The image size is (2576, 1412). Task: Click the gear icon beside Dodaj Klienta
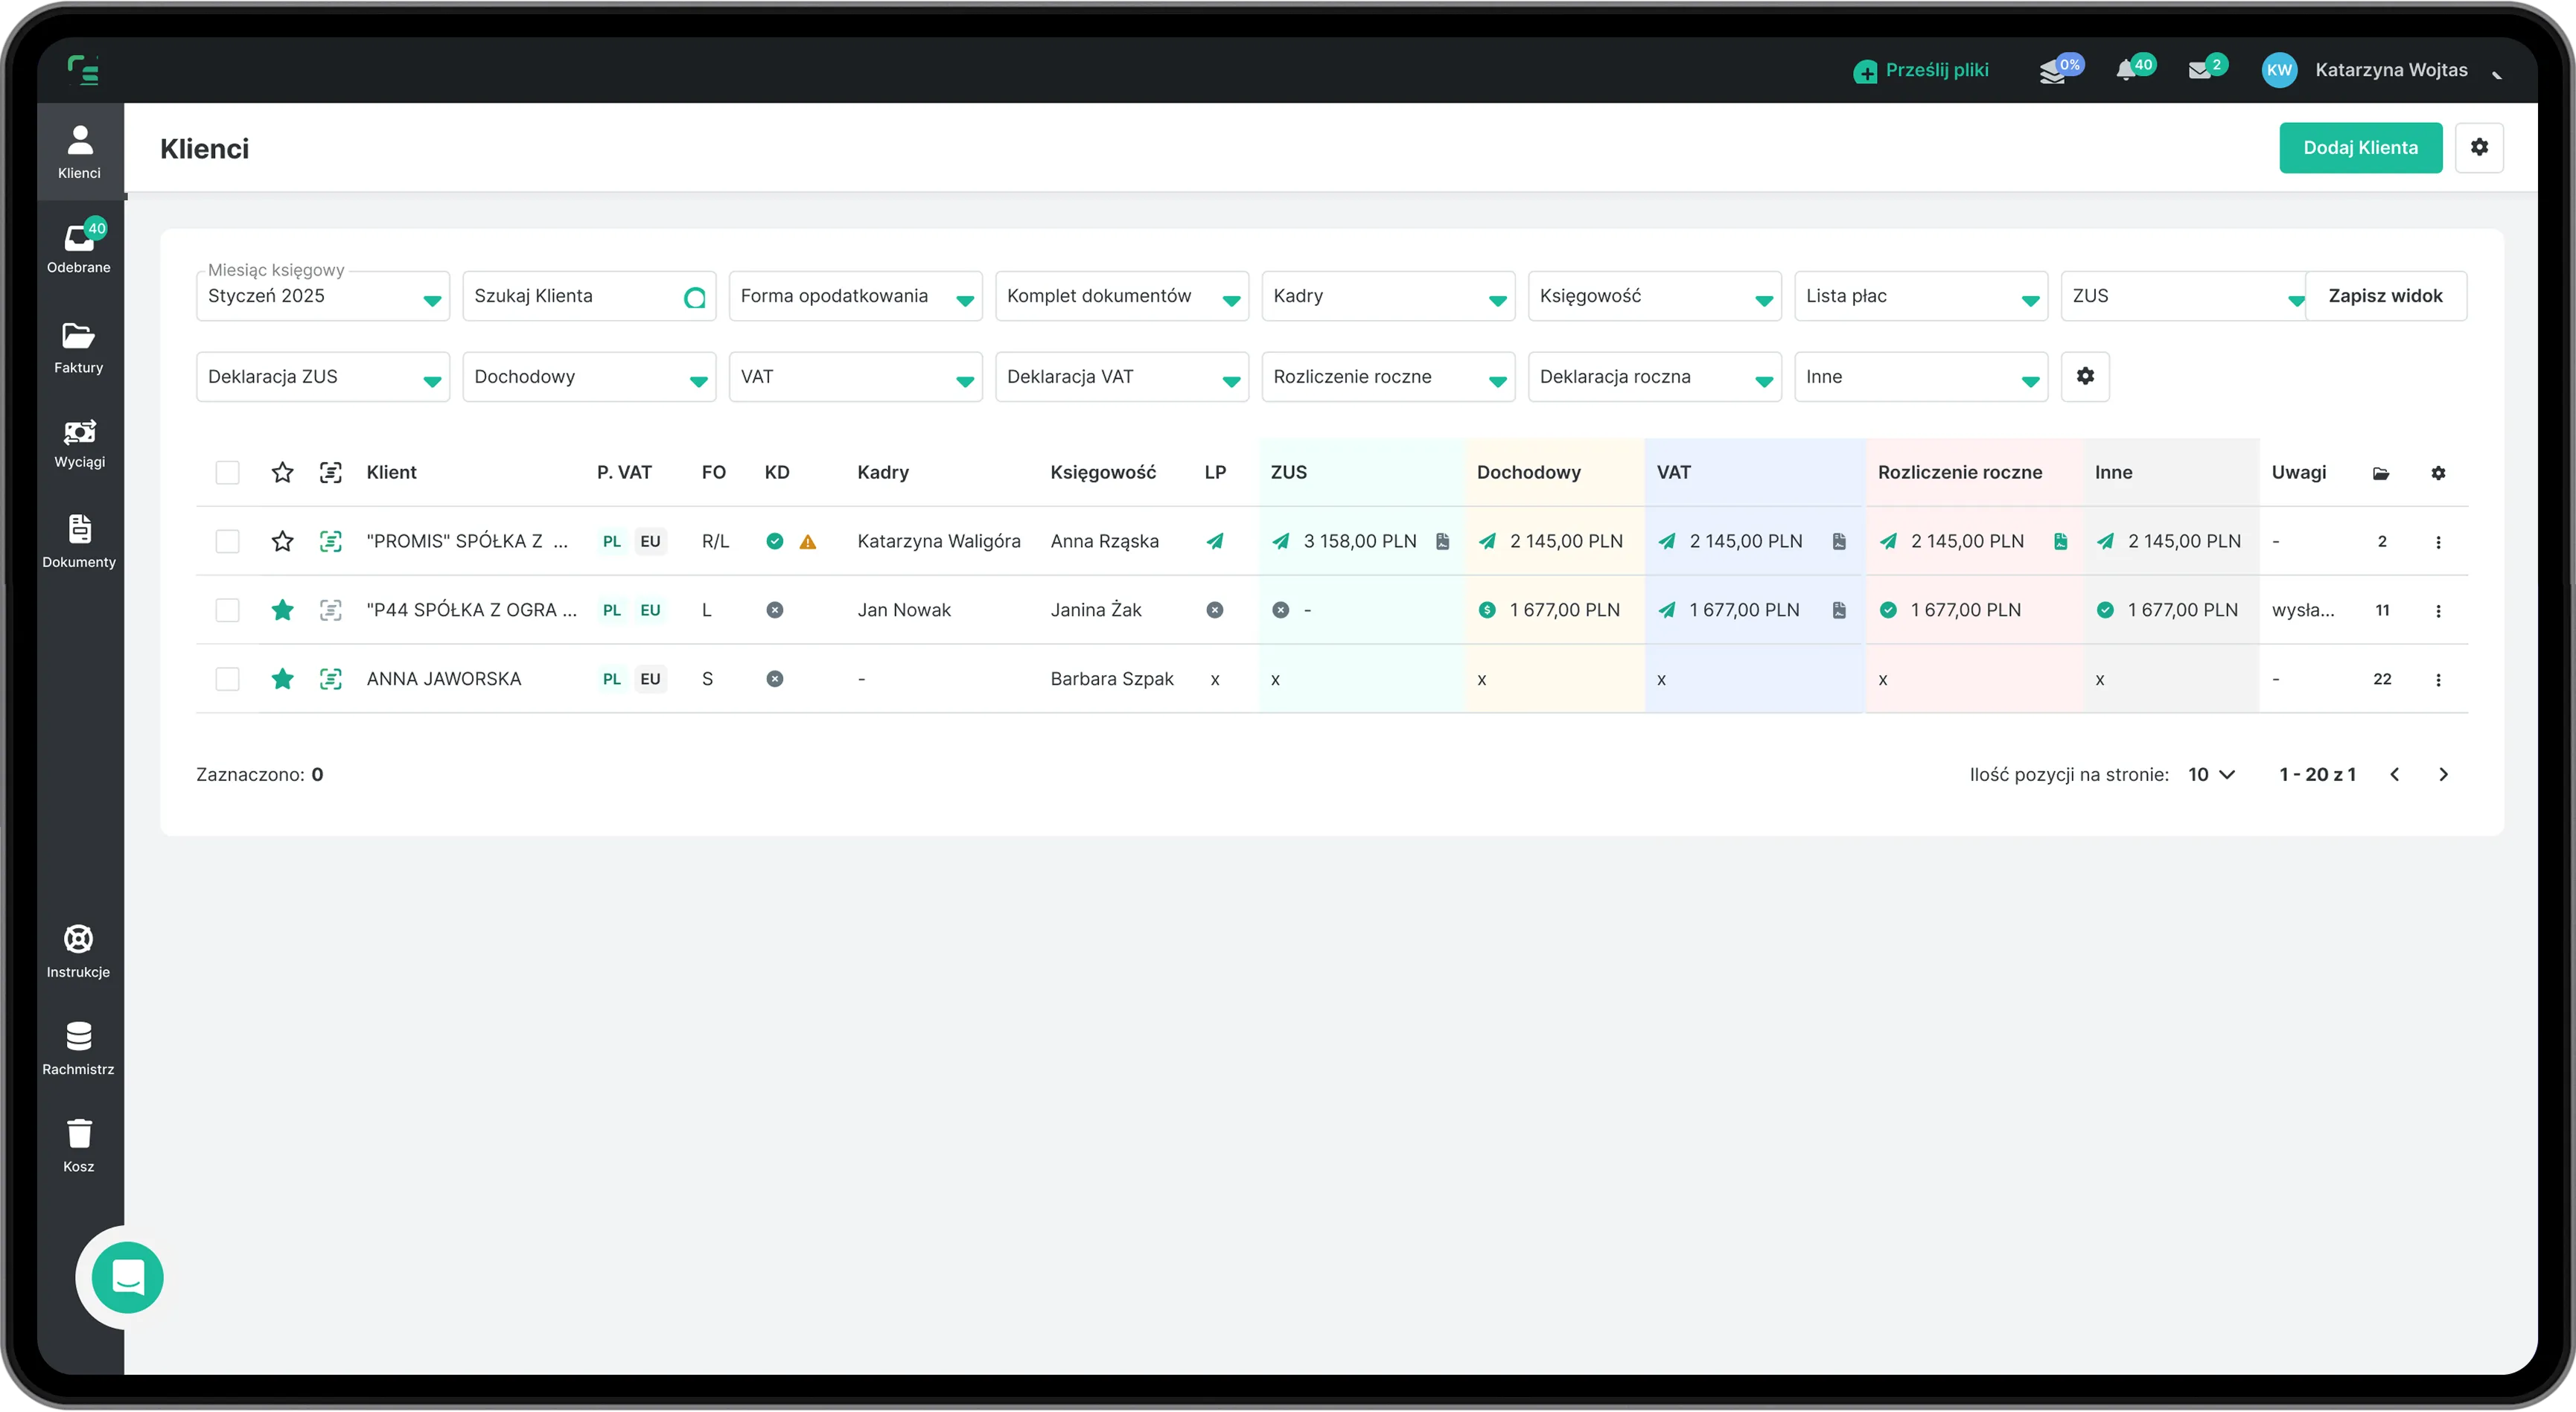pyautogui.click(x=2478, y=147)
